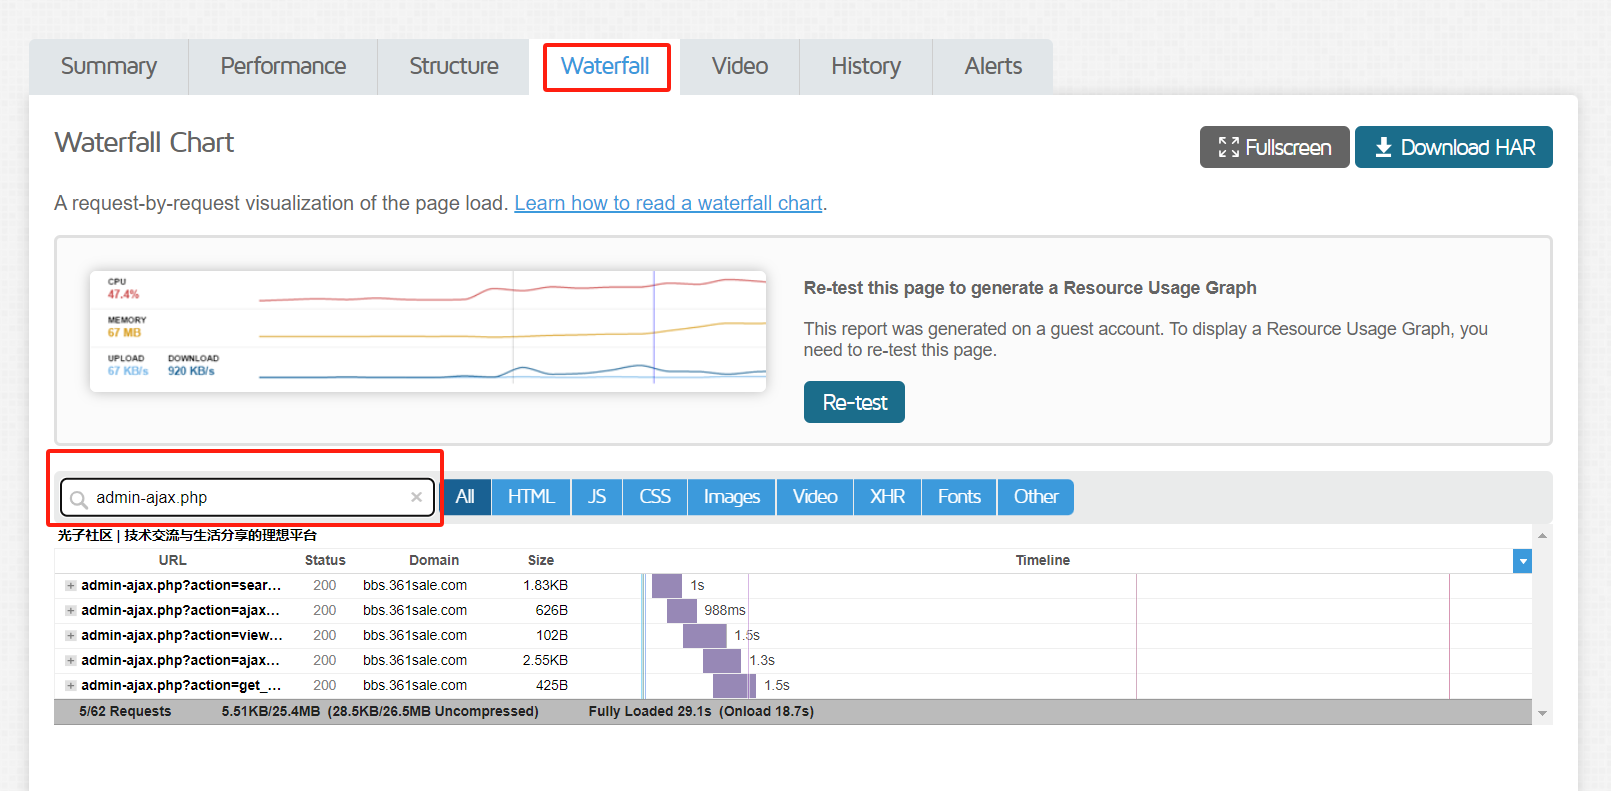Click the Status column header
The image size is (1611, 791).
(325, 560)
